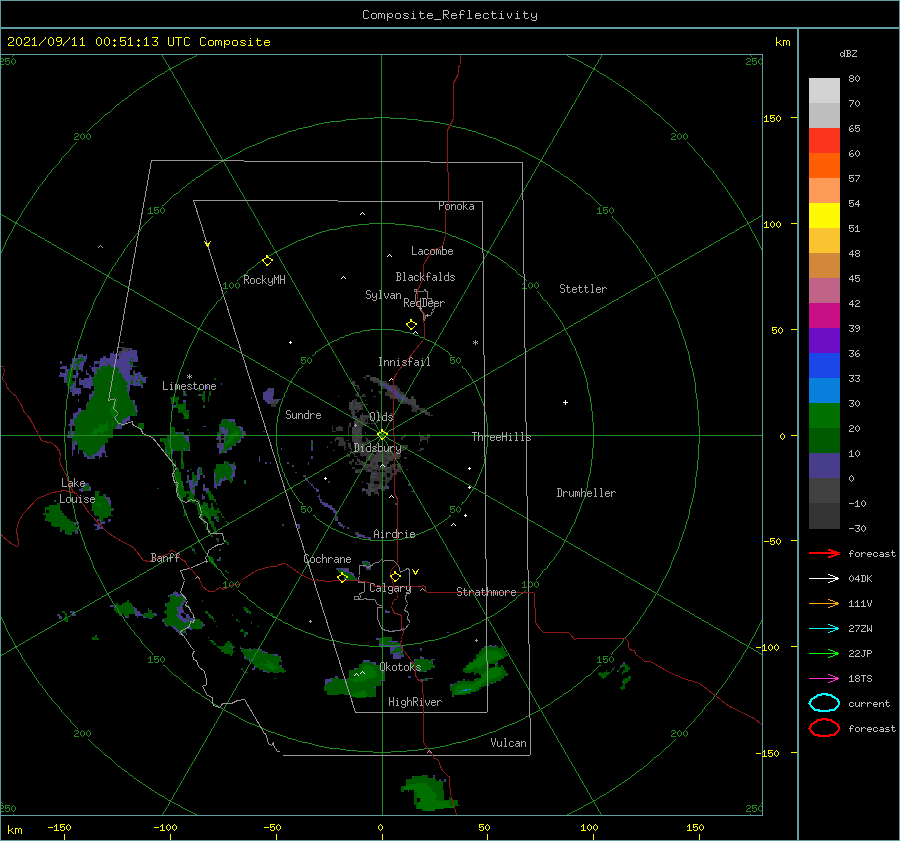Image resolution: width=900 pixels, height=841 pixels.
Task: Click the red forecast arrow in legend
Action: [x=824, y=553]
